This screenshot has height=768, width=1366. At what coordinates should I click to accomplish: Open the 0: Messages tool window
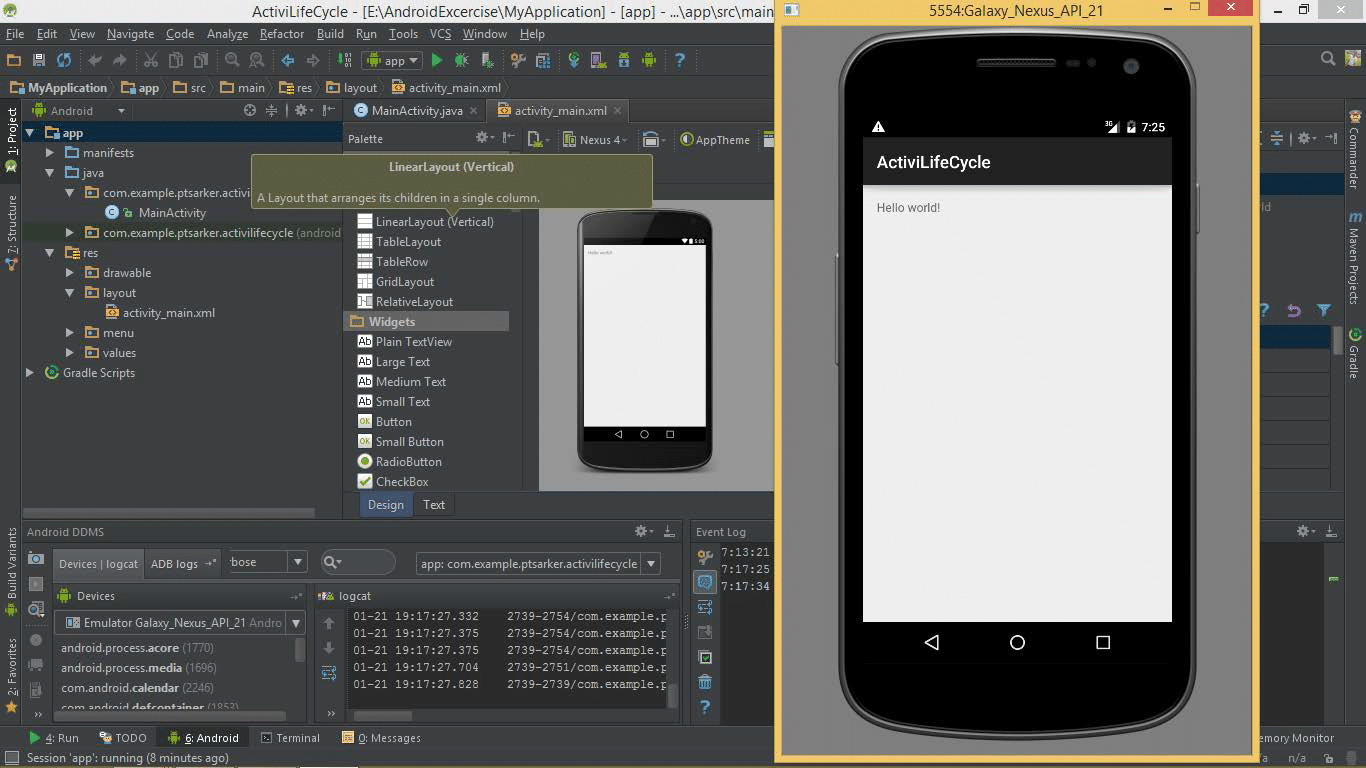[381, 738]
